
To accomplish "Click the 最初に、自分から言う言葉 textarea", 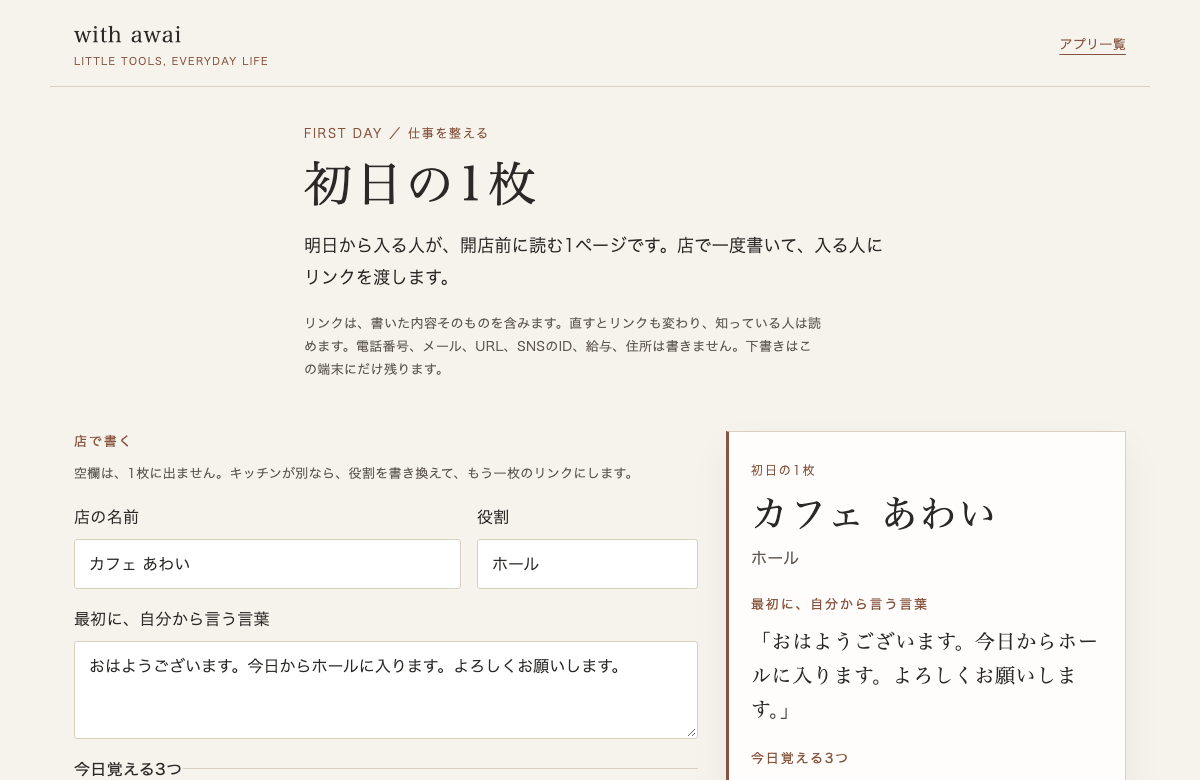I will [386, 690].
